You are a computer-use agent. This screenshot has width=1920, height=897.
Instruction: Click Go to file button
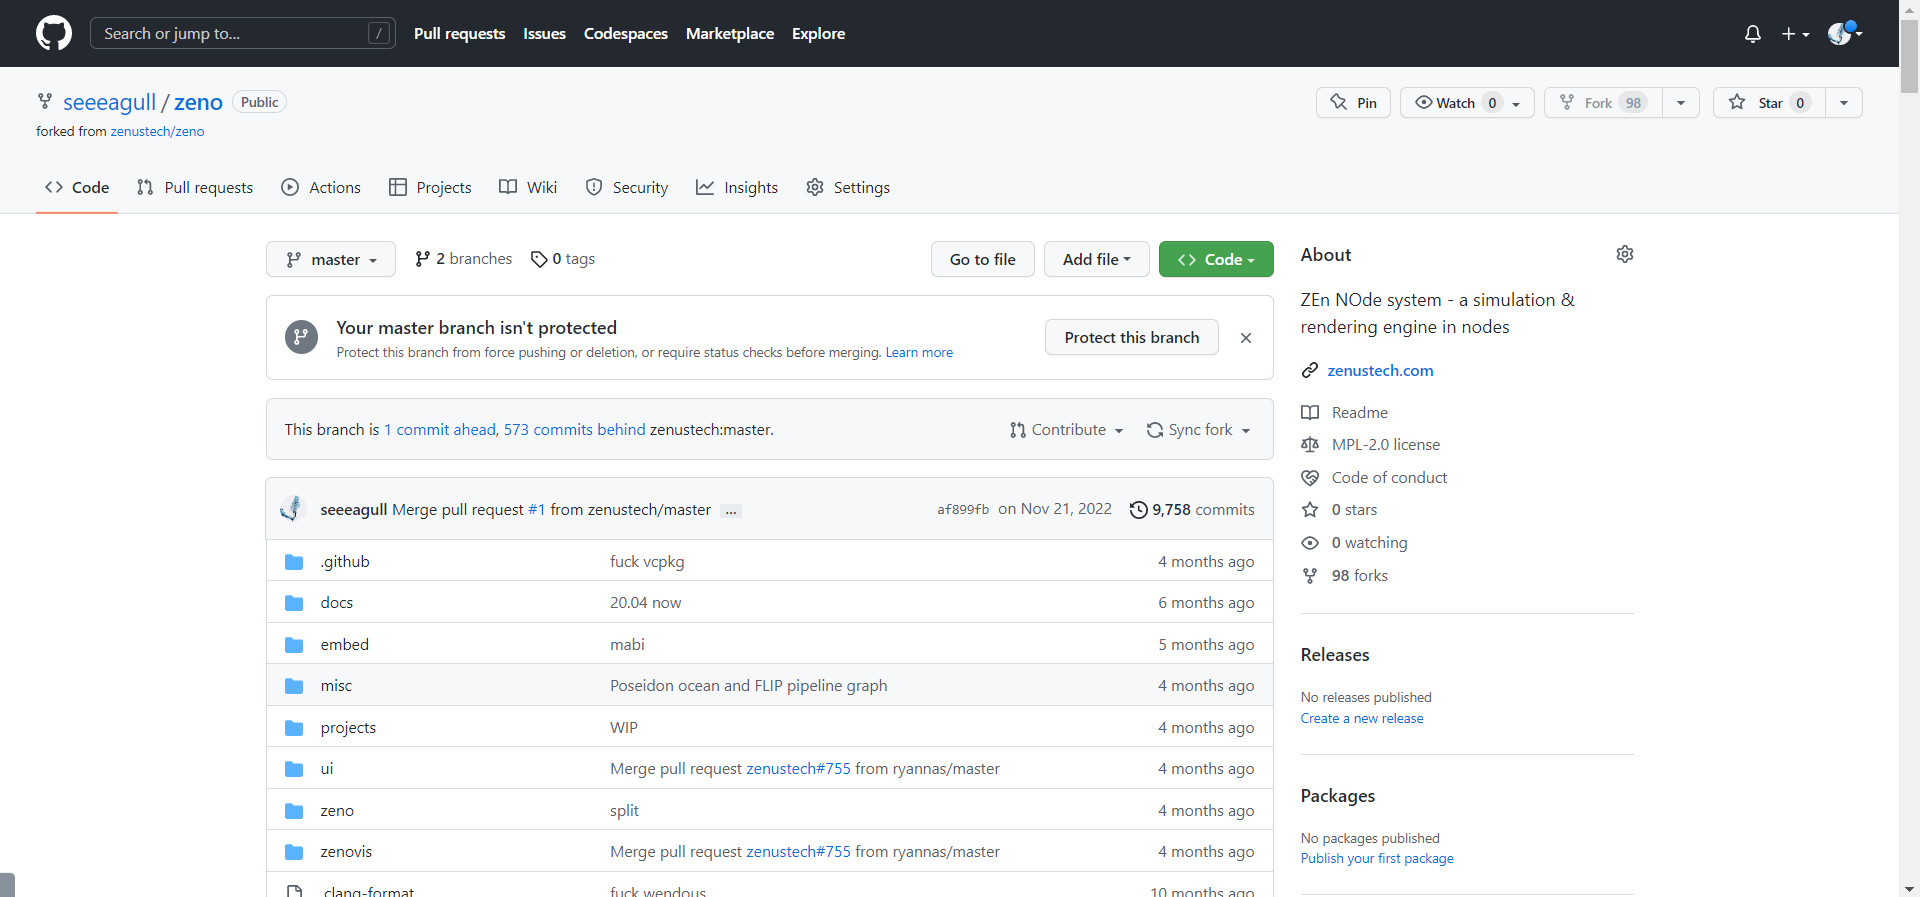[982, 259]
